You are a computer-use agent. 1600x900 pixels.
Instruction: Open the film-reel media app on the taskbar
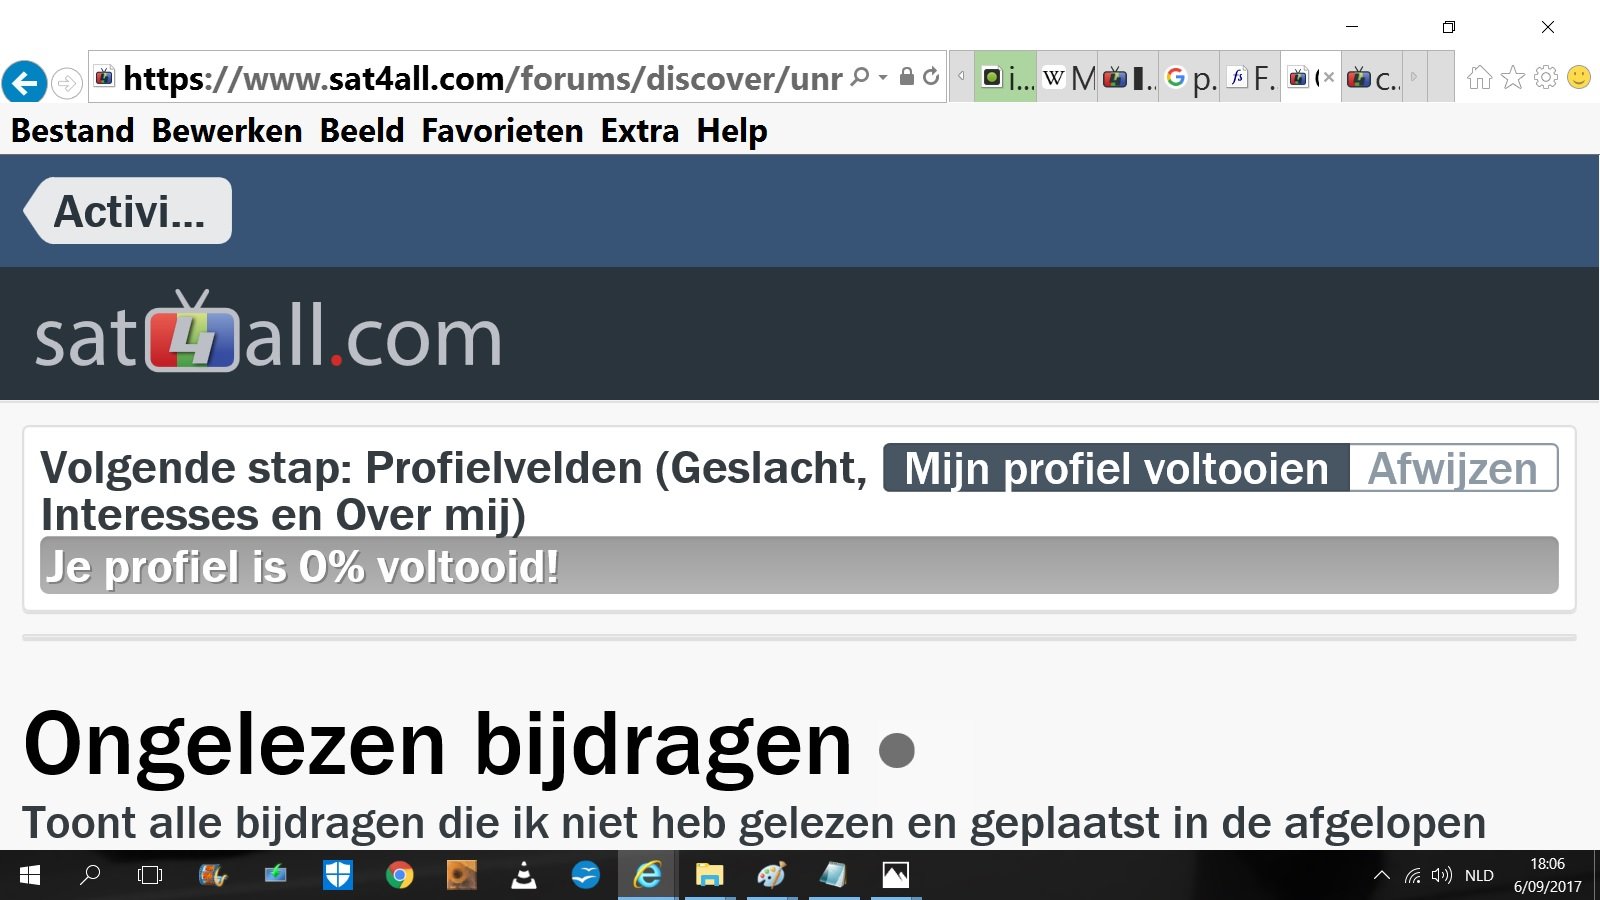coord(213,876)
